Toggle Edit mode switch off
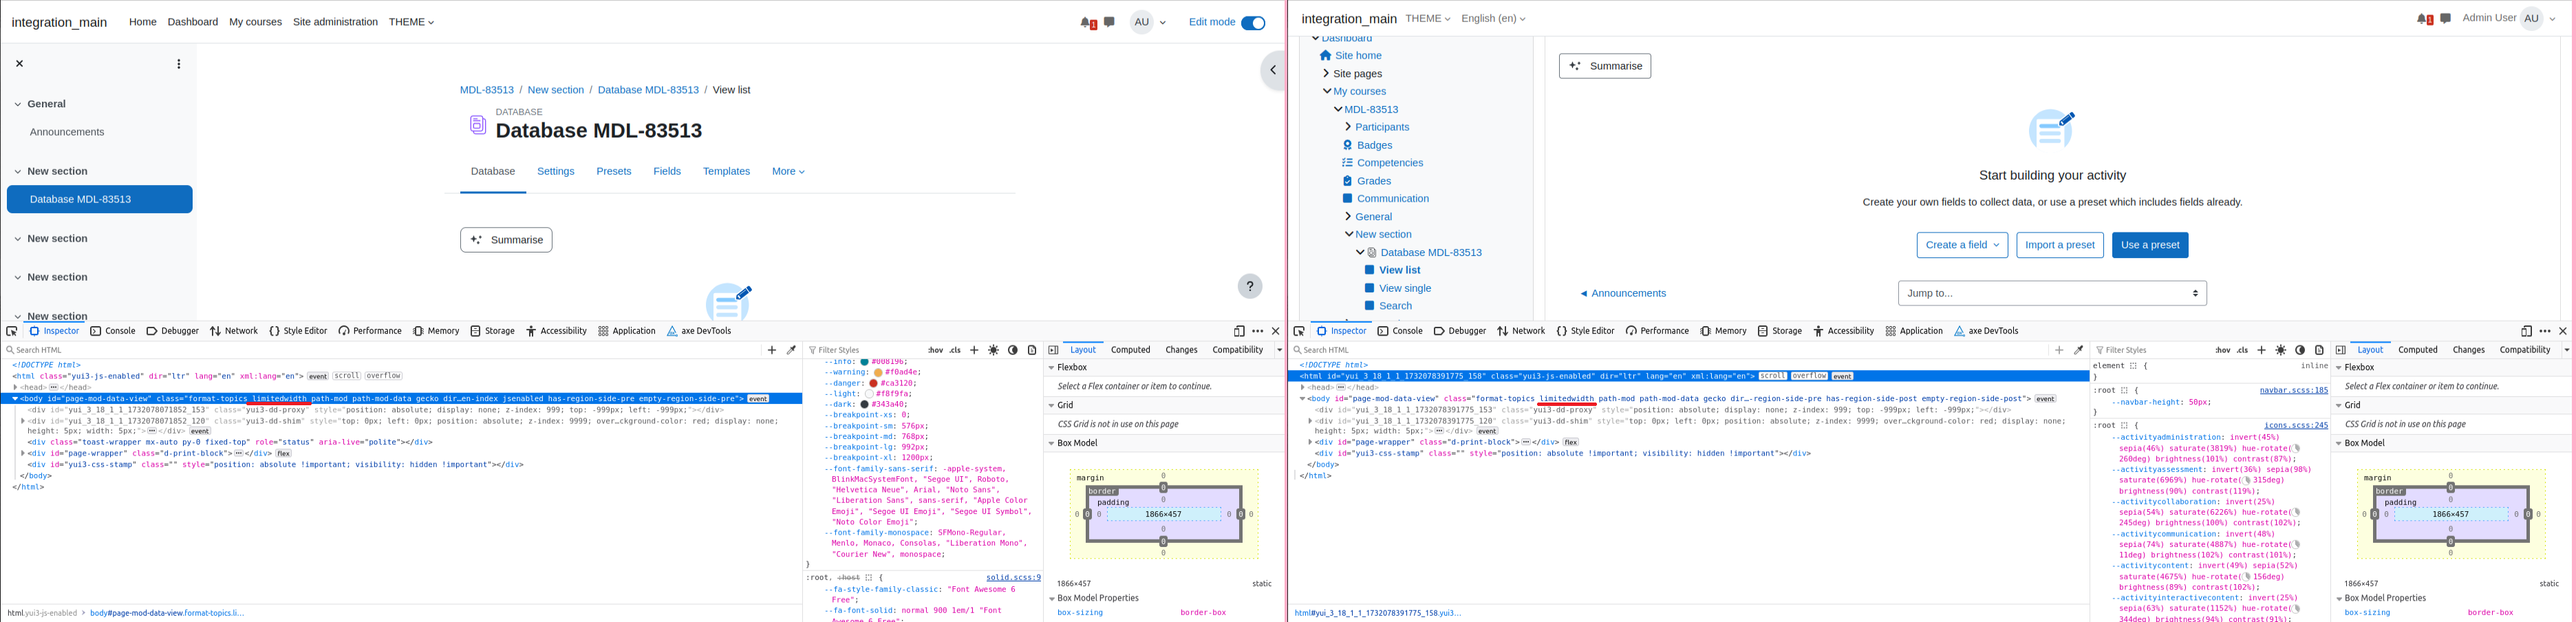2576x622 pixels. [1253, 23]
